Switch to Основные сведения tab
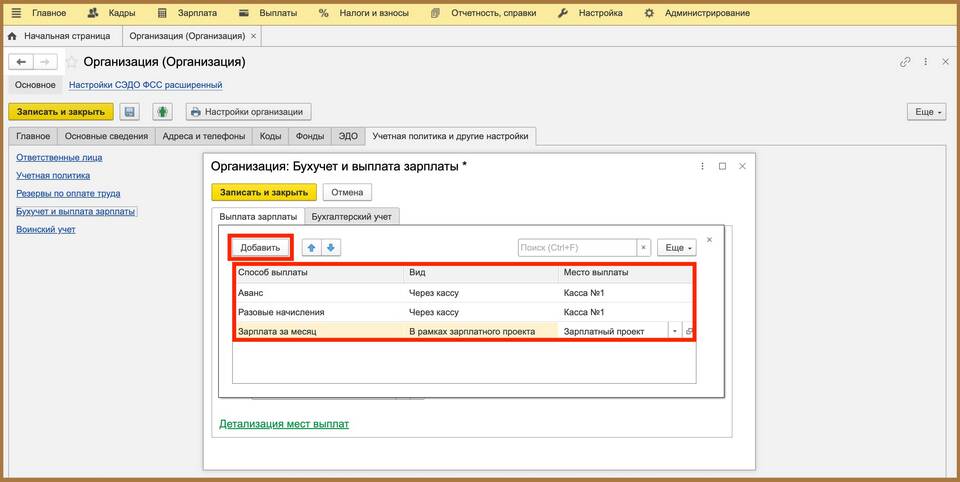Screen dimensions: 960x482 [x=107, y=136]
